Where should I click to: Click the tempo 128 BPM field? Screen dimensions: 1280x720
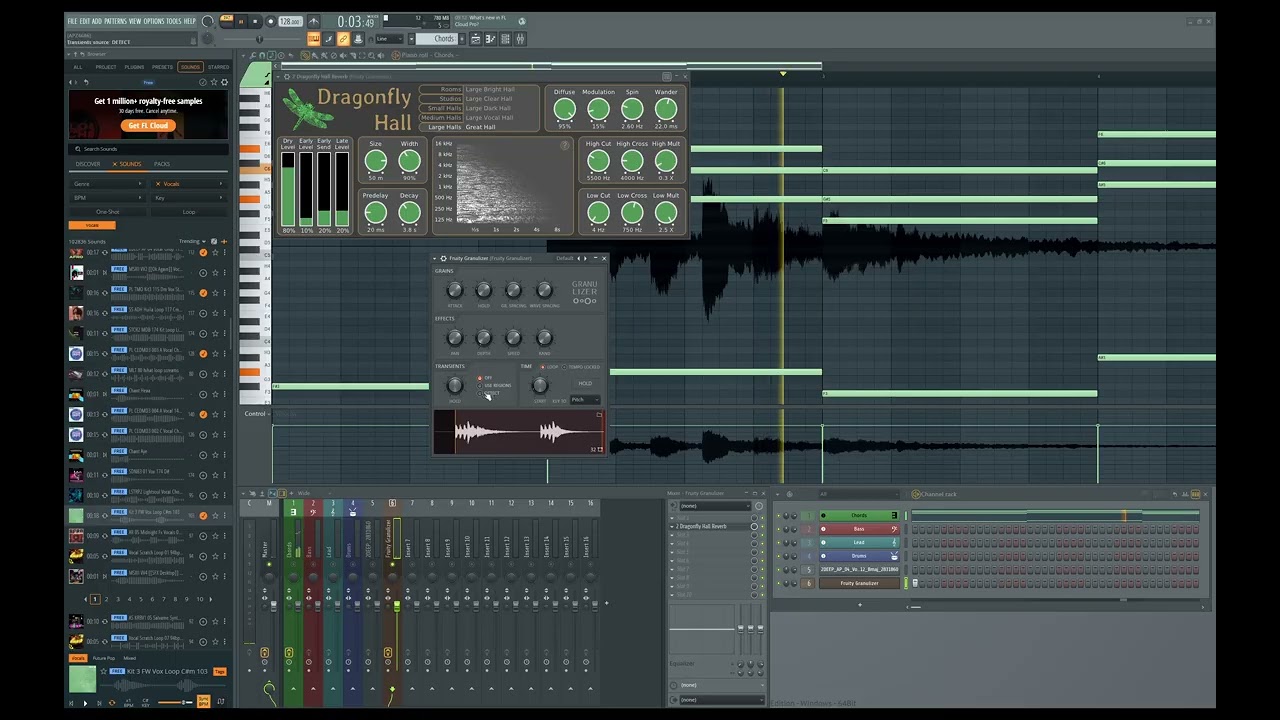point(290,21)
